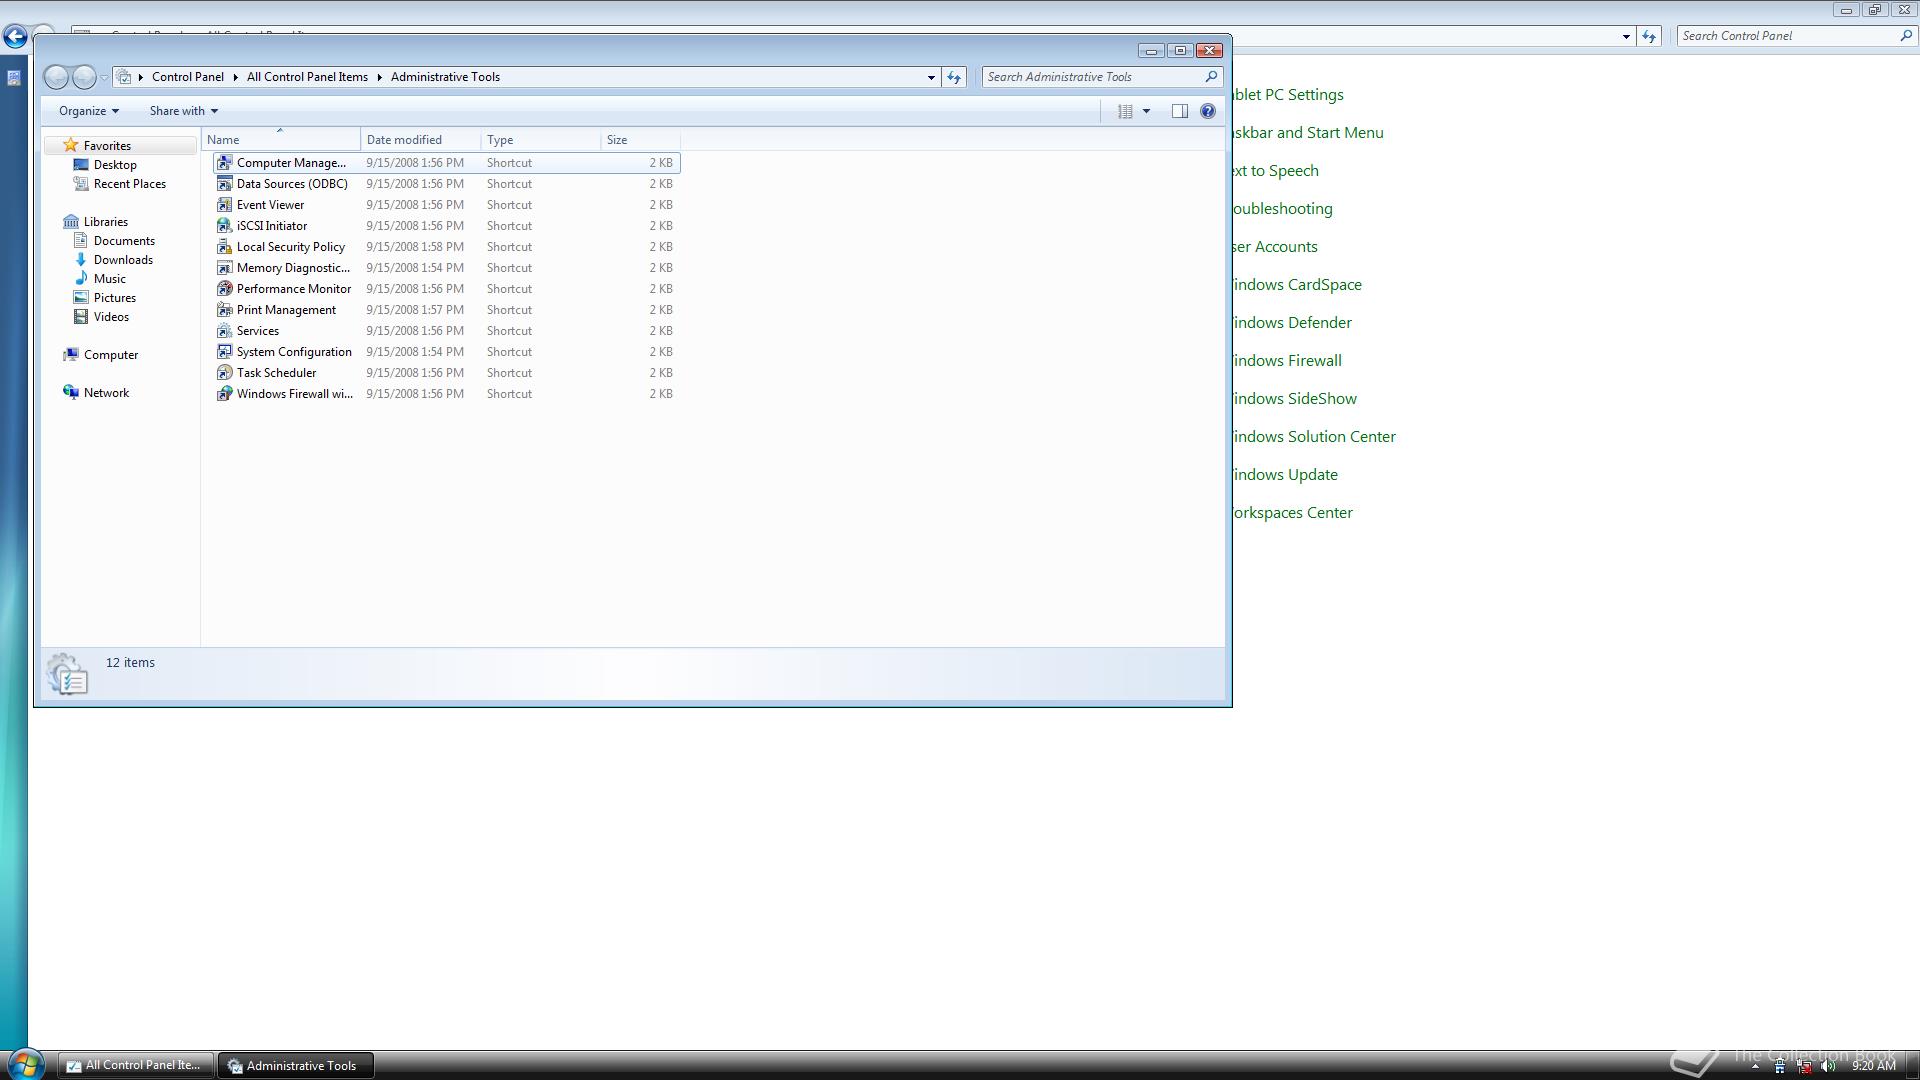Sort by the Type column header
The width and height of the screenshot is (1920, 1080).
(x=541, y=140)
